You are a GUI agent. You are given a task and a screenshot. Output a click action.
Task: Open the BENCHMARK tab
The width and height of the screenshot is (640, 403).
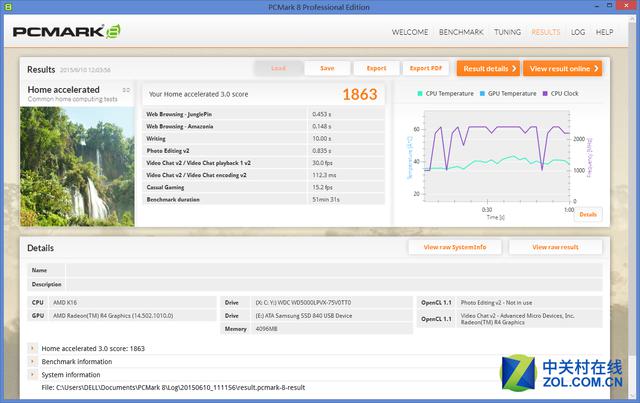461,32
